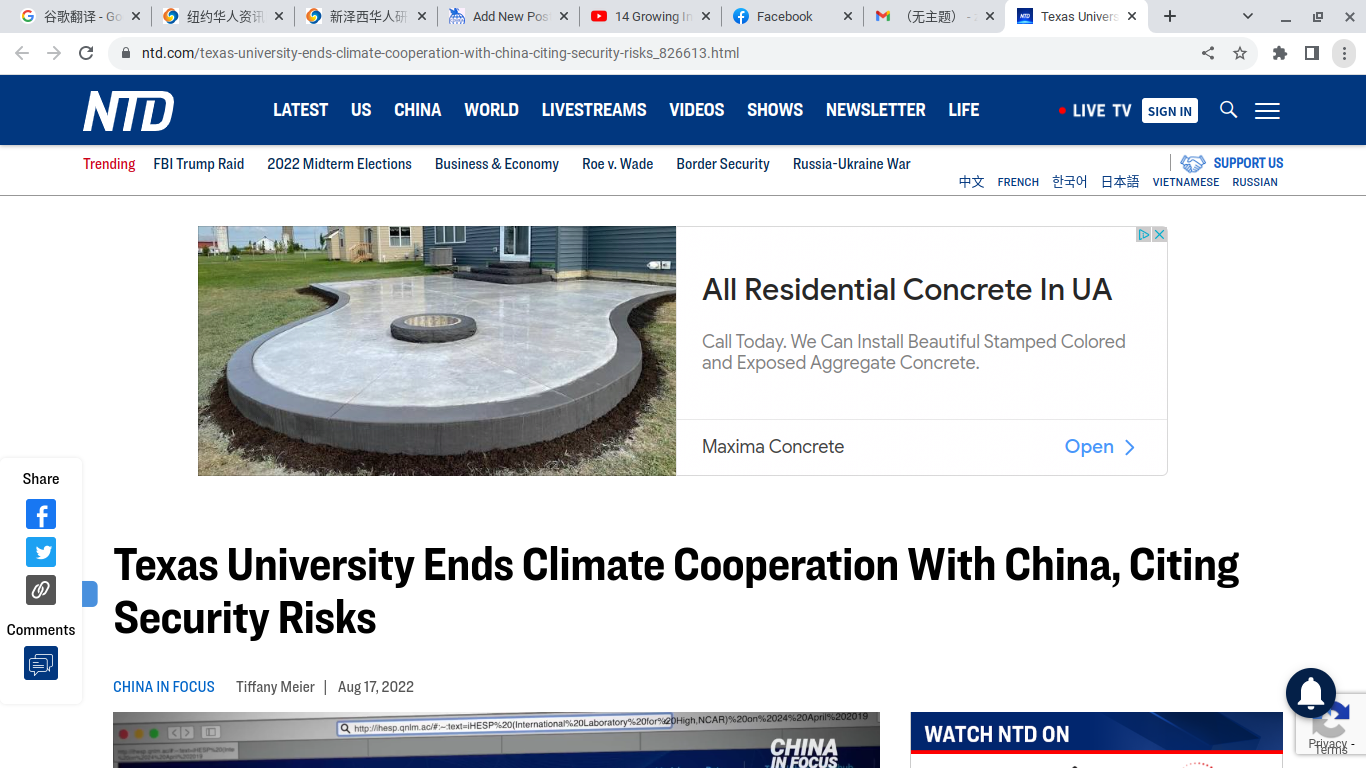The image size is (1366, 768).
Task: Open the Comments section
Action: [x=40, y=662]
